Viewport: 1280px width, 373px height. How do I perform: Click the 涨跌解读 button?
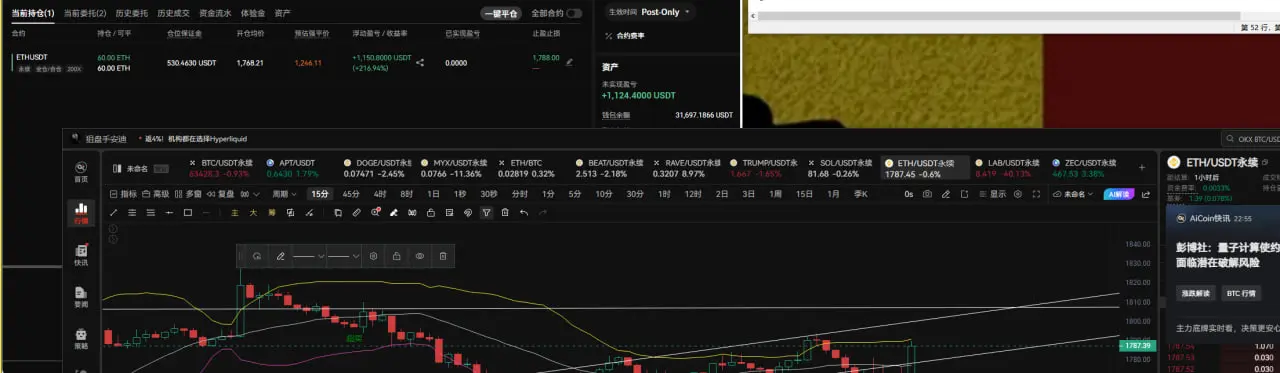click(1196, 293)
